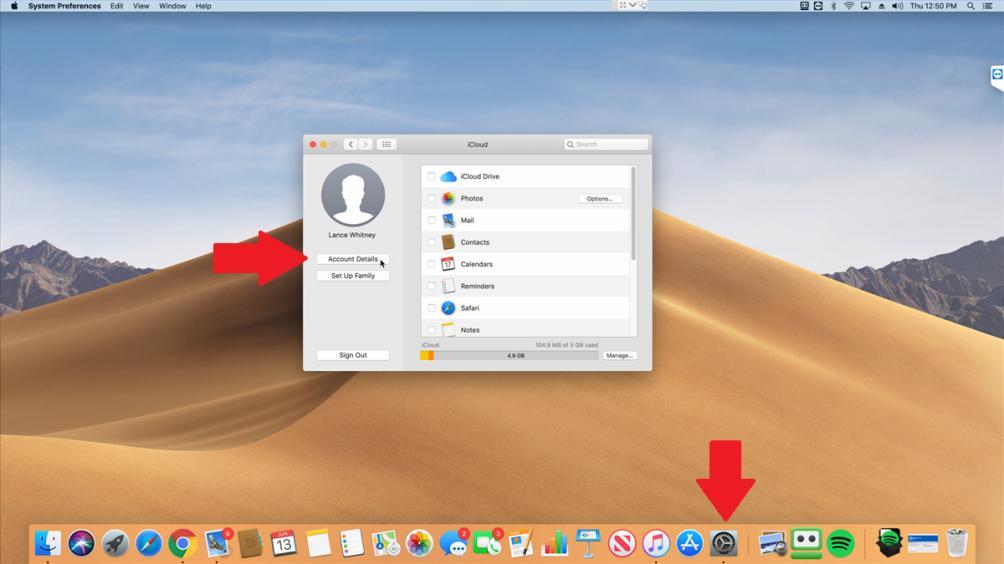The image size is (1004, 564).
Task: Open Launchpad rocket icon in dock
Action: point(115,544)
